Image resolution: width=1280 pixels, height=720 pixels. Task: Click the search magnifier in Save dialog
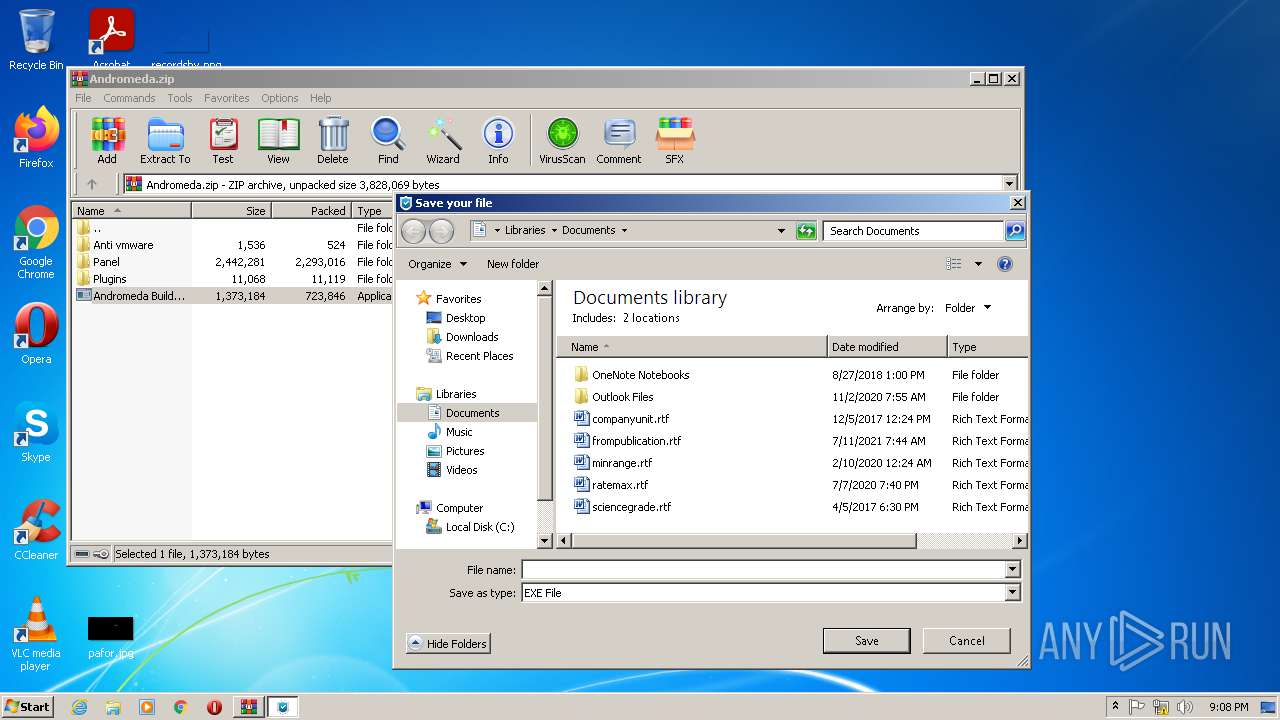(1015, 231)
